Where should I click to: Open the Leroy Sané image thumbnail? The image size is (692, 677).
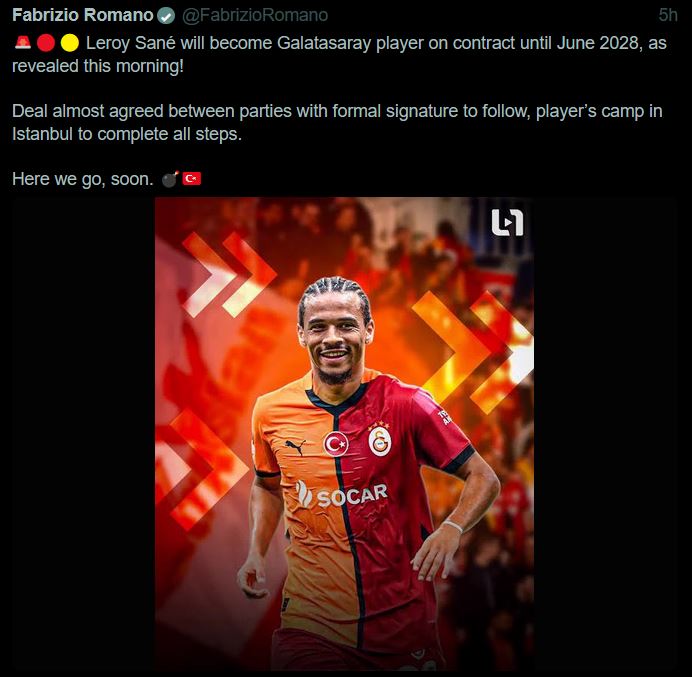click(344, 434)
